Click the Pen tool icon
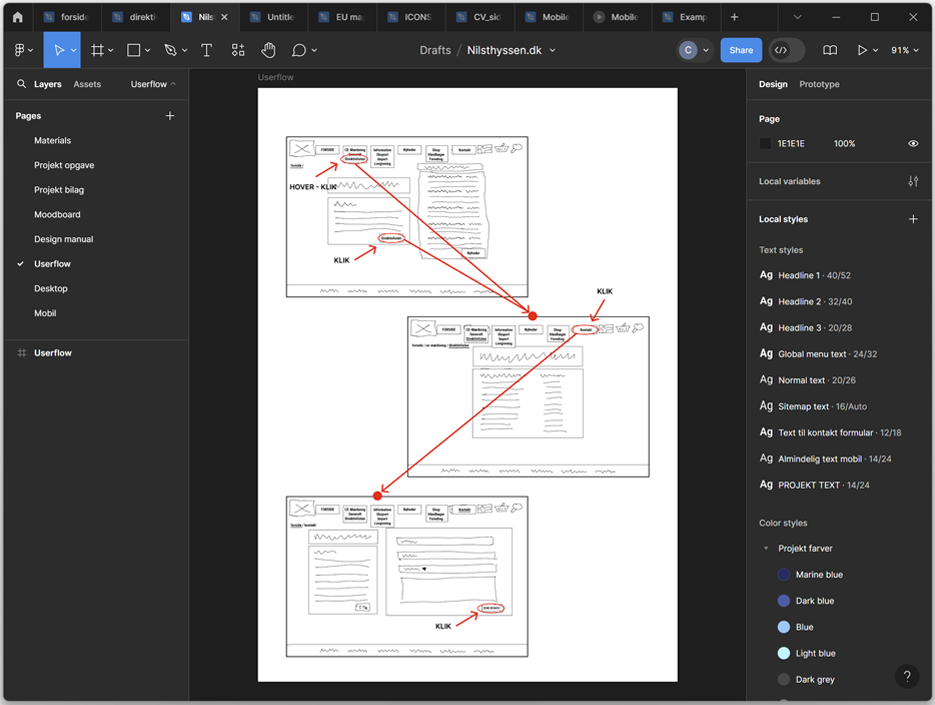The width and height of the screenshot is (935, 705). tap(170, 50)
